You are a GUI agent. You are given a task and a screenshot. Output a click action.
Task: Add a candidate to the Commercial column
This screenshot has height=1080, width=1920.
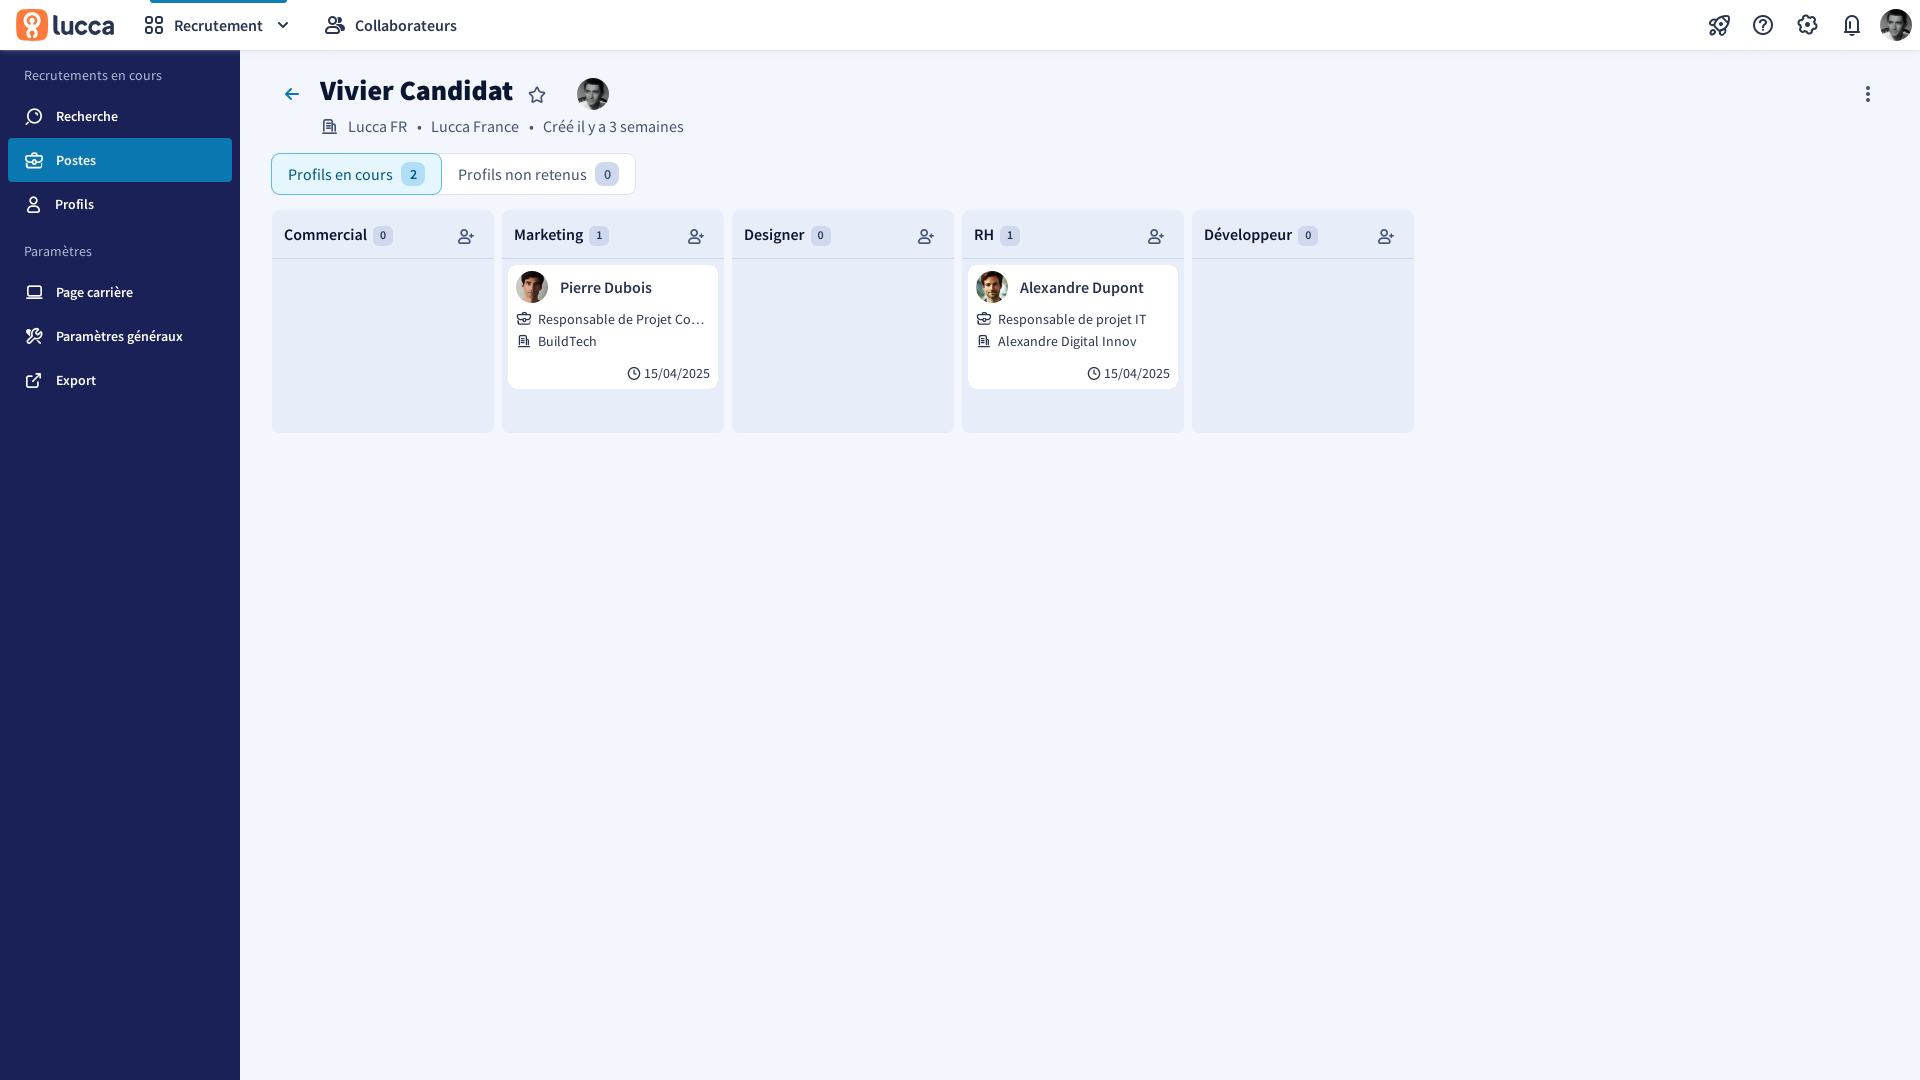tap(466, 236)
